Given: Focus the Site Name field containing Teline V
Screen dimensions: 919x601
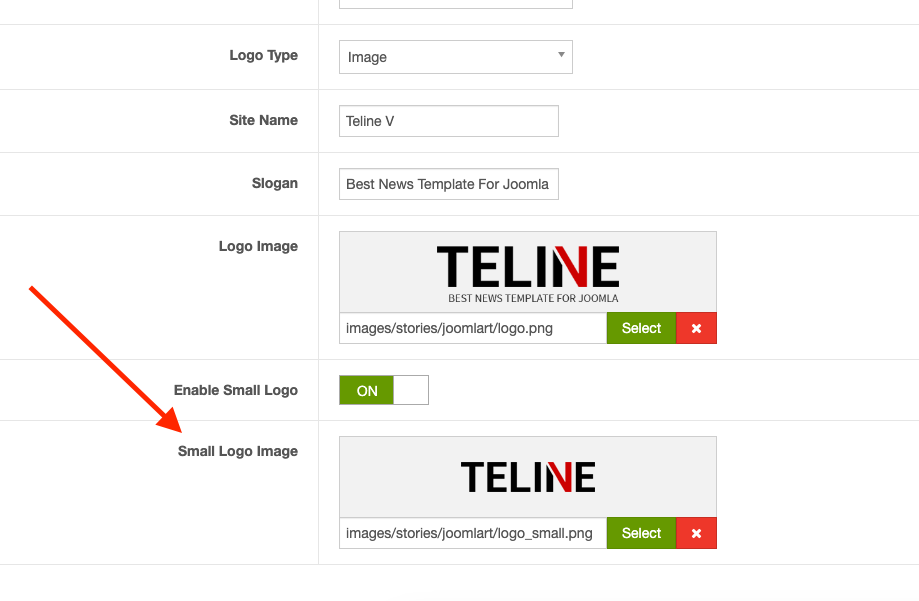Looking at the screenshot, I should tap(448, 121).
